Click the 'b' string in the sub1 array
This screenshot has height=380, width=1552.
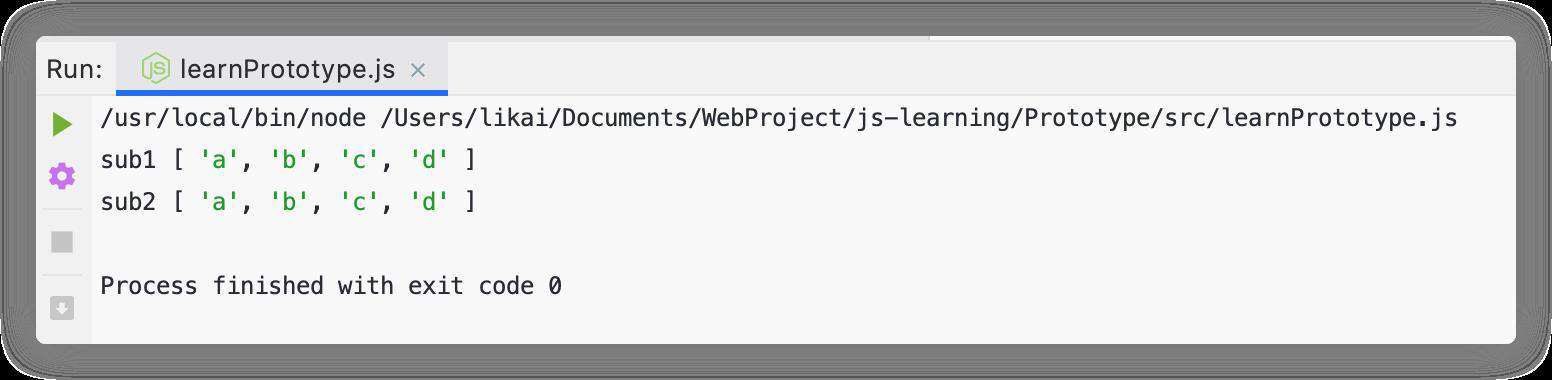click(x=290, y=160)
